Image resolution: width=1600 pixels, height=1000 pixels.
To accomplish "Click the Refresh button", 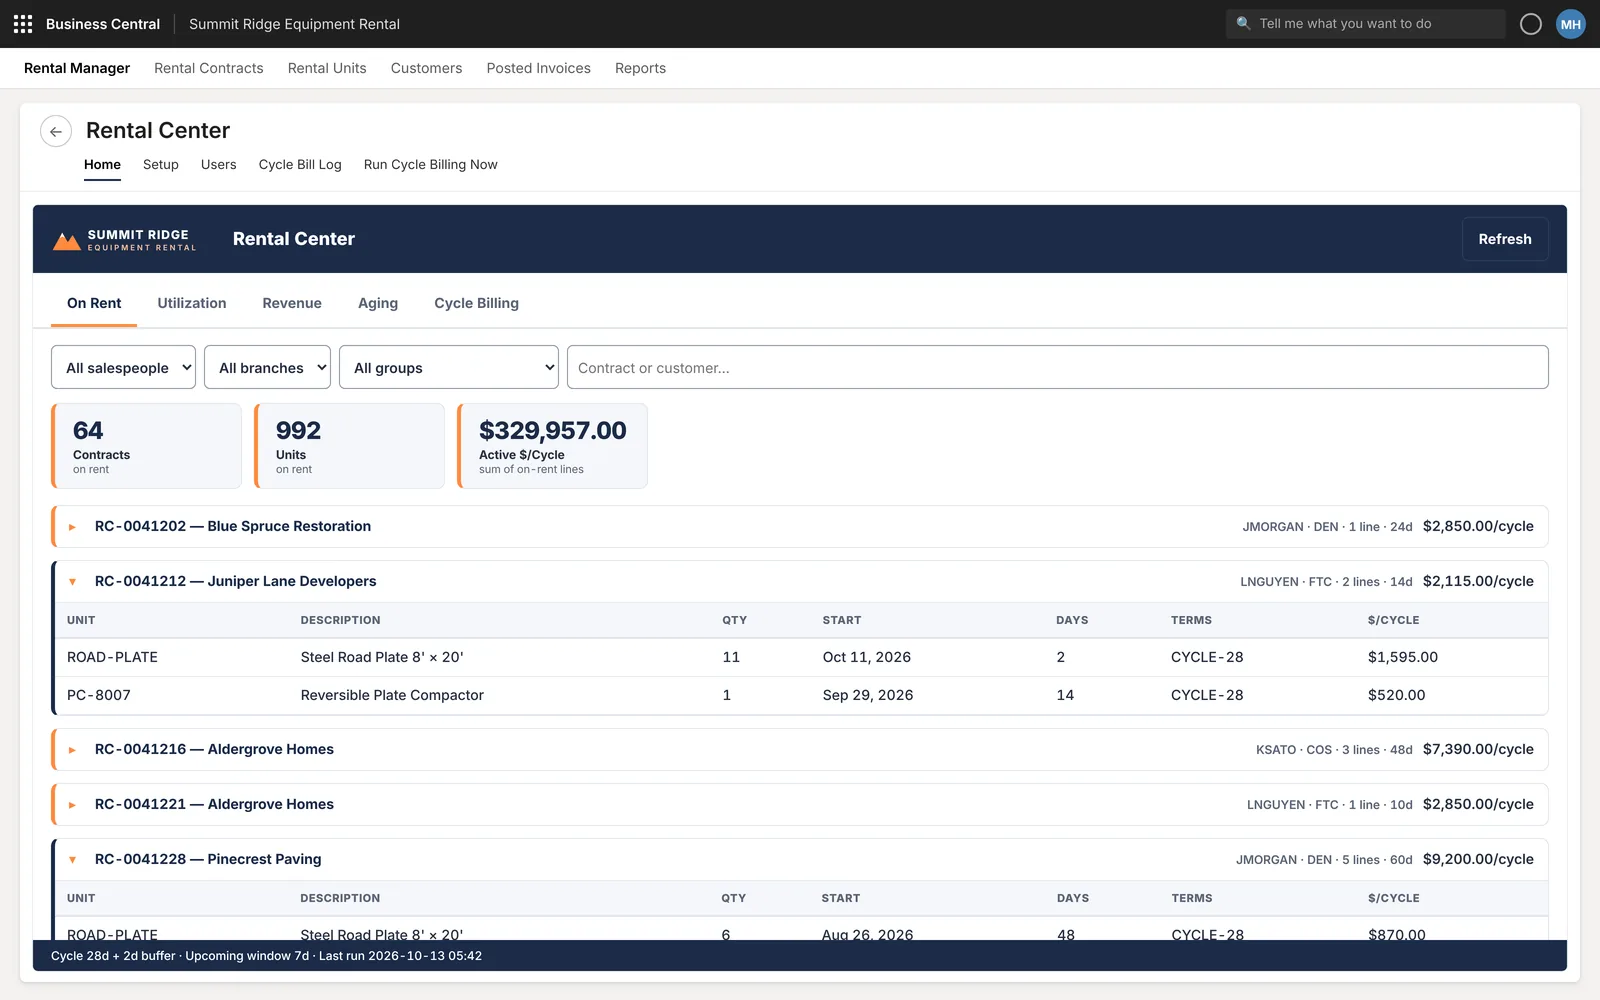I will point(1505,239).
